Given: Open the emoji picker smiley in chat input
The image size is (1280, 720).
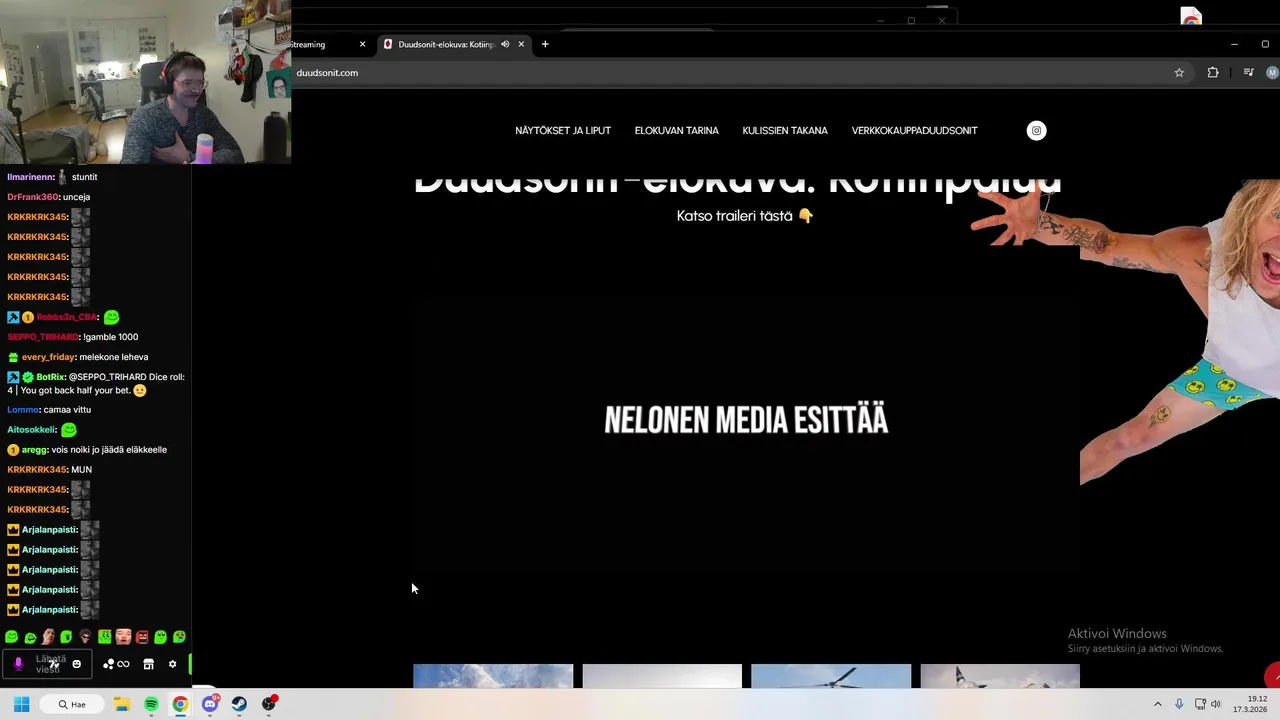Looking at the screenshot, I should coord(76,664).
